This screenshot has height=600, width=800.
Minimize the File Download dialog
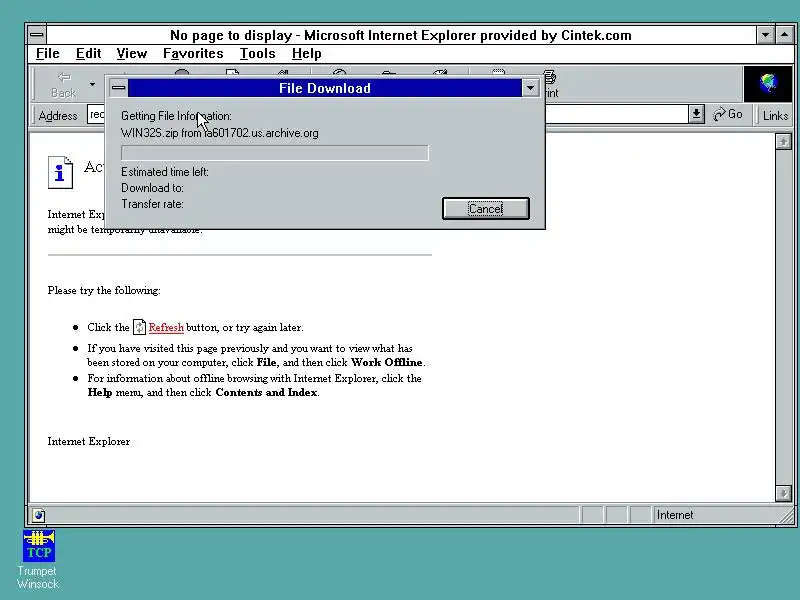(531, 88)
